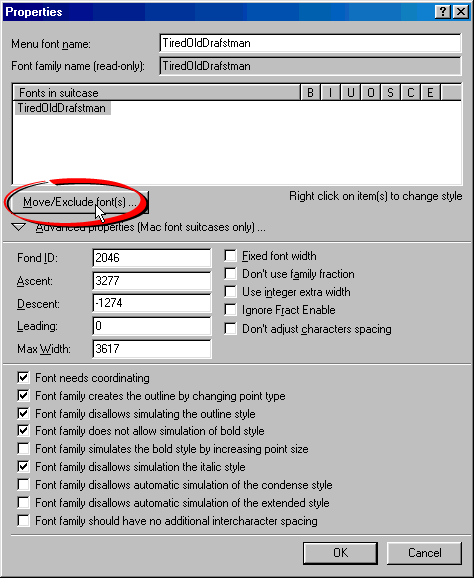
Task: Select TiredOldDrafstman in fonts list
Action: point(62,108)
